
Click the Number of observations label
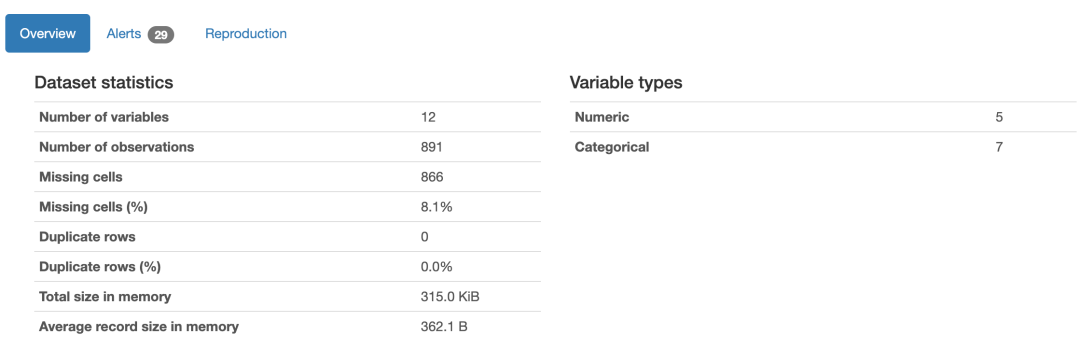(116, 147)
